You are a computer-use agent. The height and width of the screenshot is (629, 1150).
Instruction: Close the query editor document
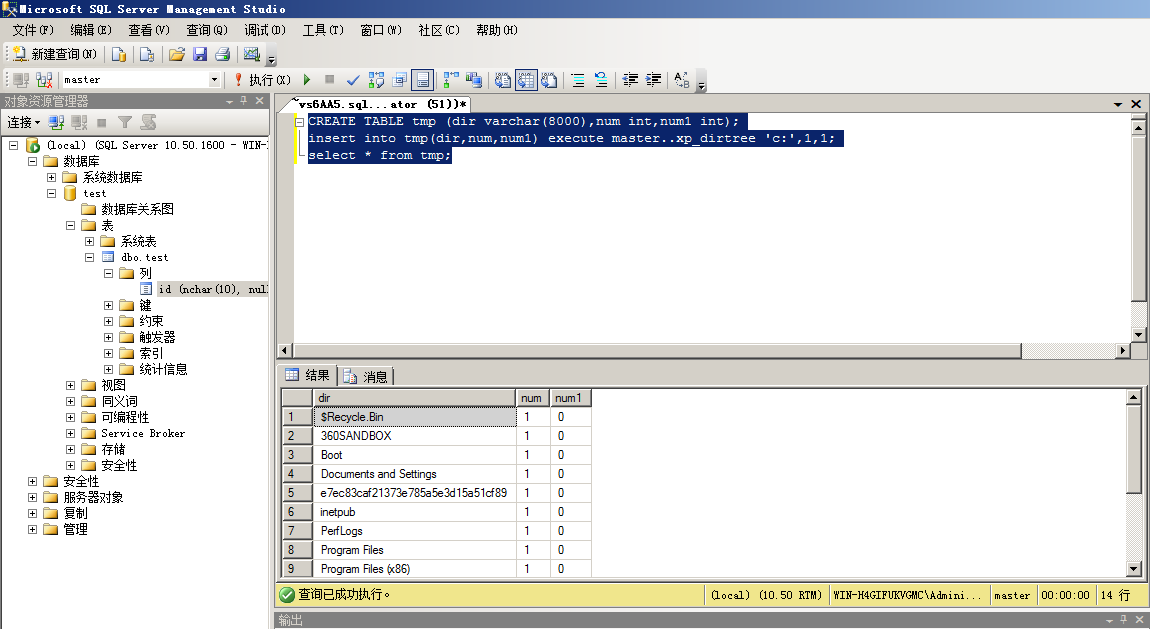(1136, 104)
